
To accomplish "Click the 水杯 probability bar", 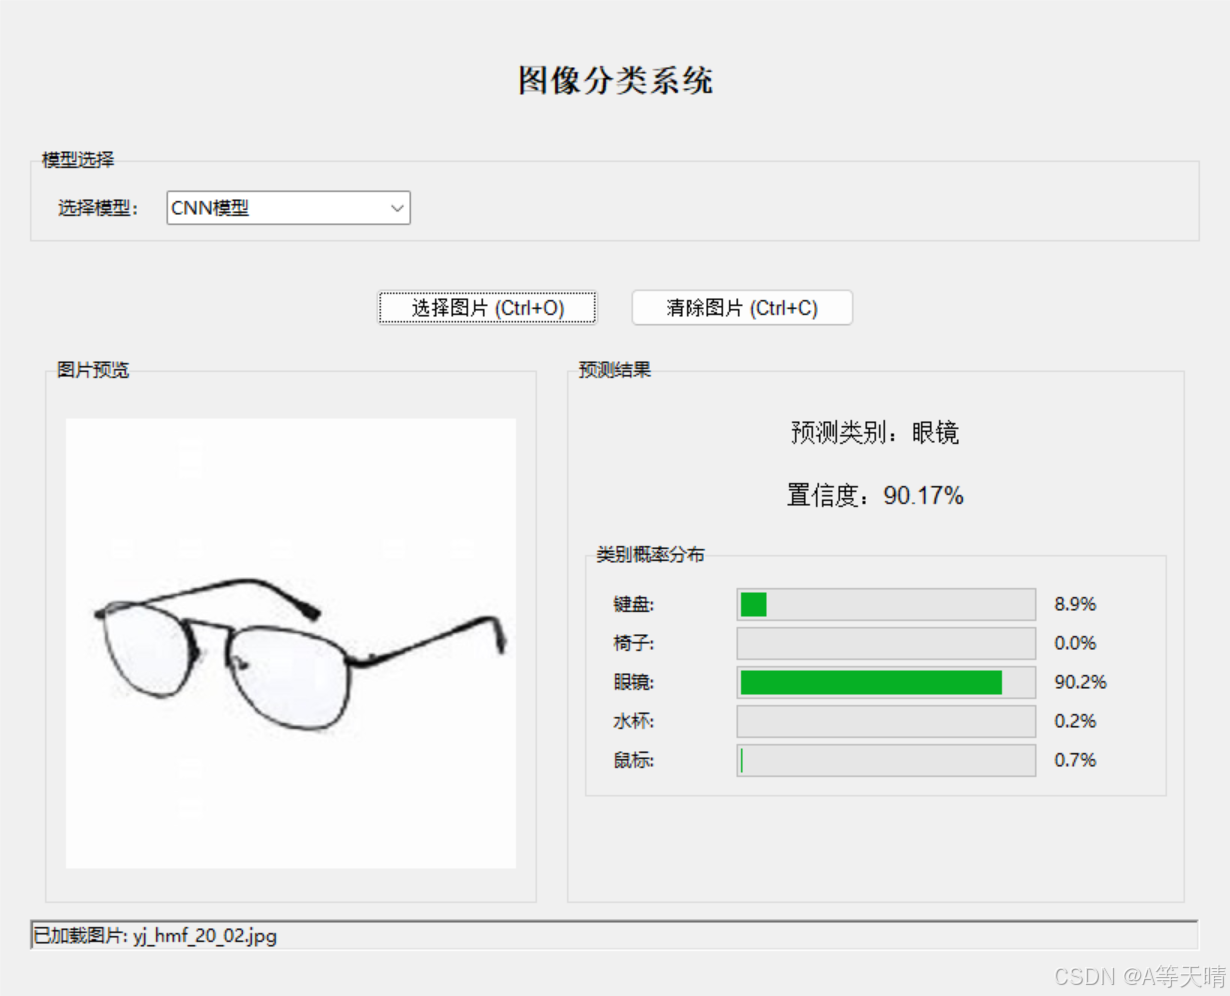I will pyautogui.click(x=886, y=721).
